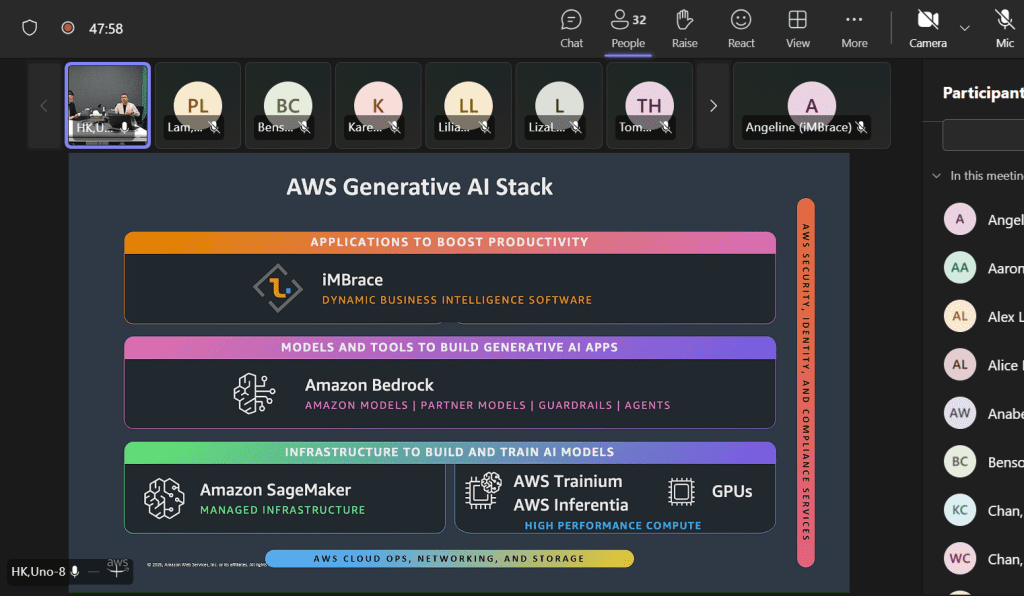Viewport: 1024px width, 596px height.
Task: Collapse the 'In this meeting' list
Action: [937, 176]
